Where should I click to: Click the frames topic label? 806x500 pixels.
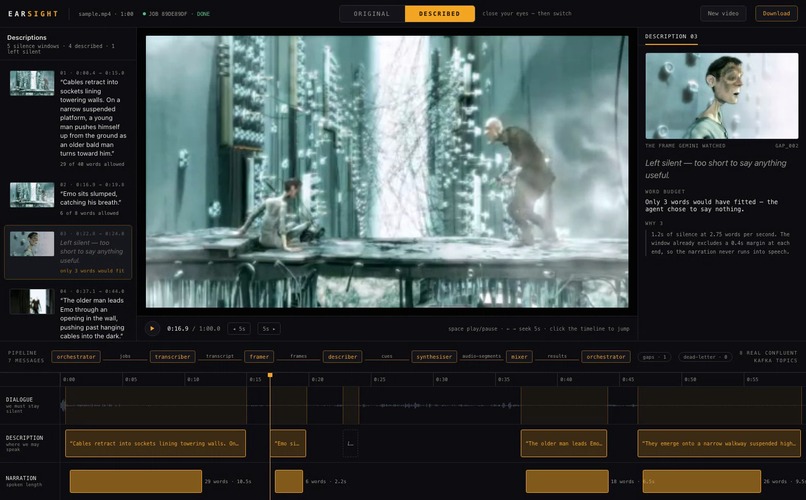(298, 356)
